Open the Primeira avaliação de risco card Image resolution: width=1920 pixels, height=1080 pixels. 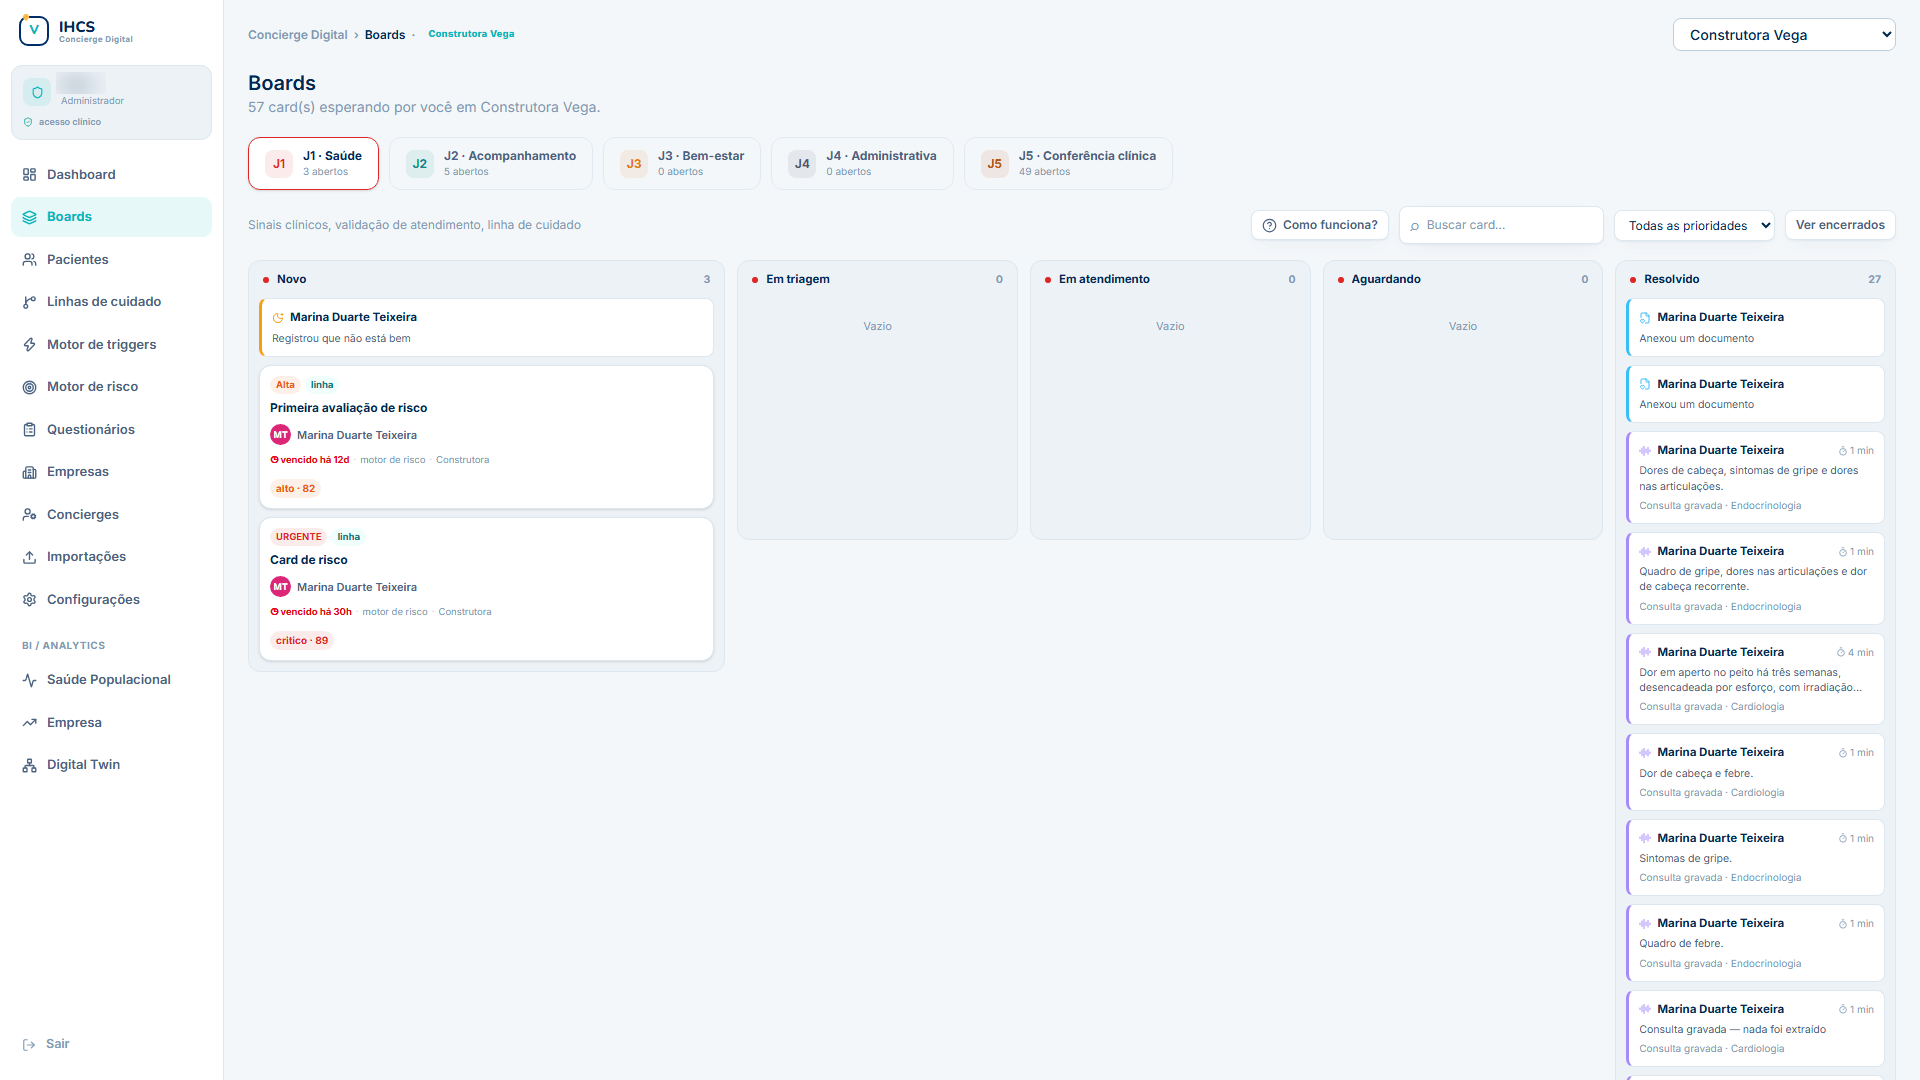pyautogui.click(x=486, y=437)
